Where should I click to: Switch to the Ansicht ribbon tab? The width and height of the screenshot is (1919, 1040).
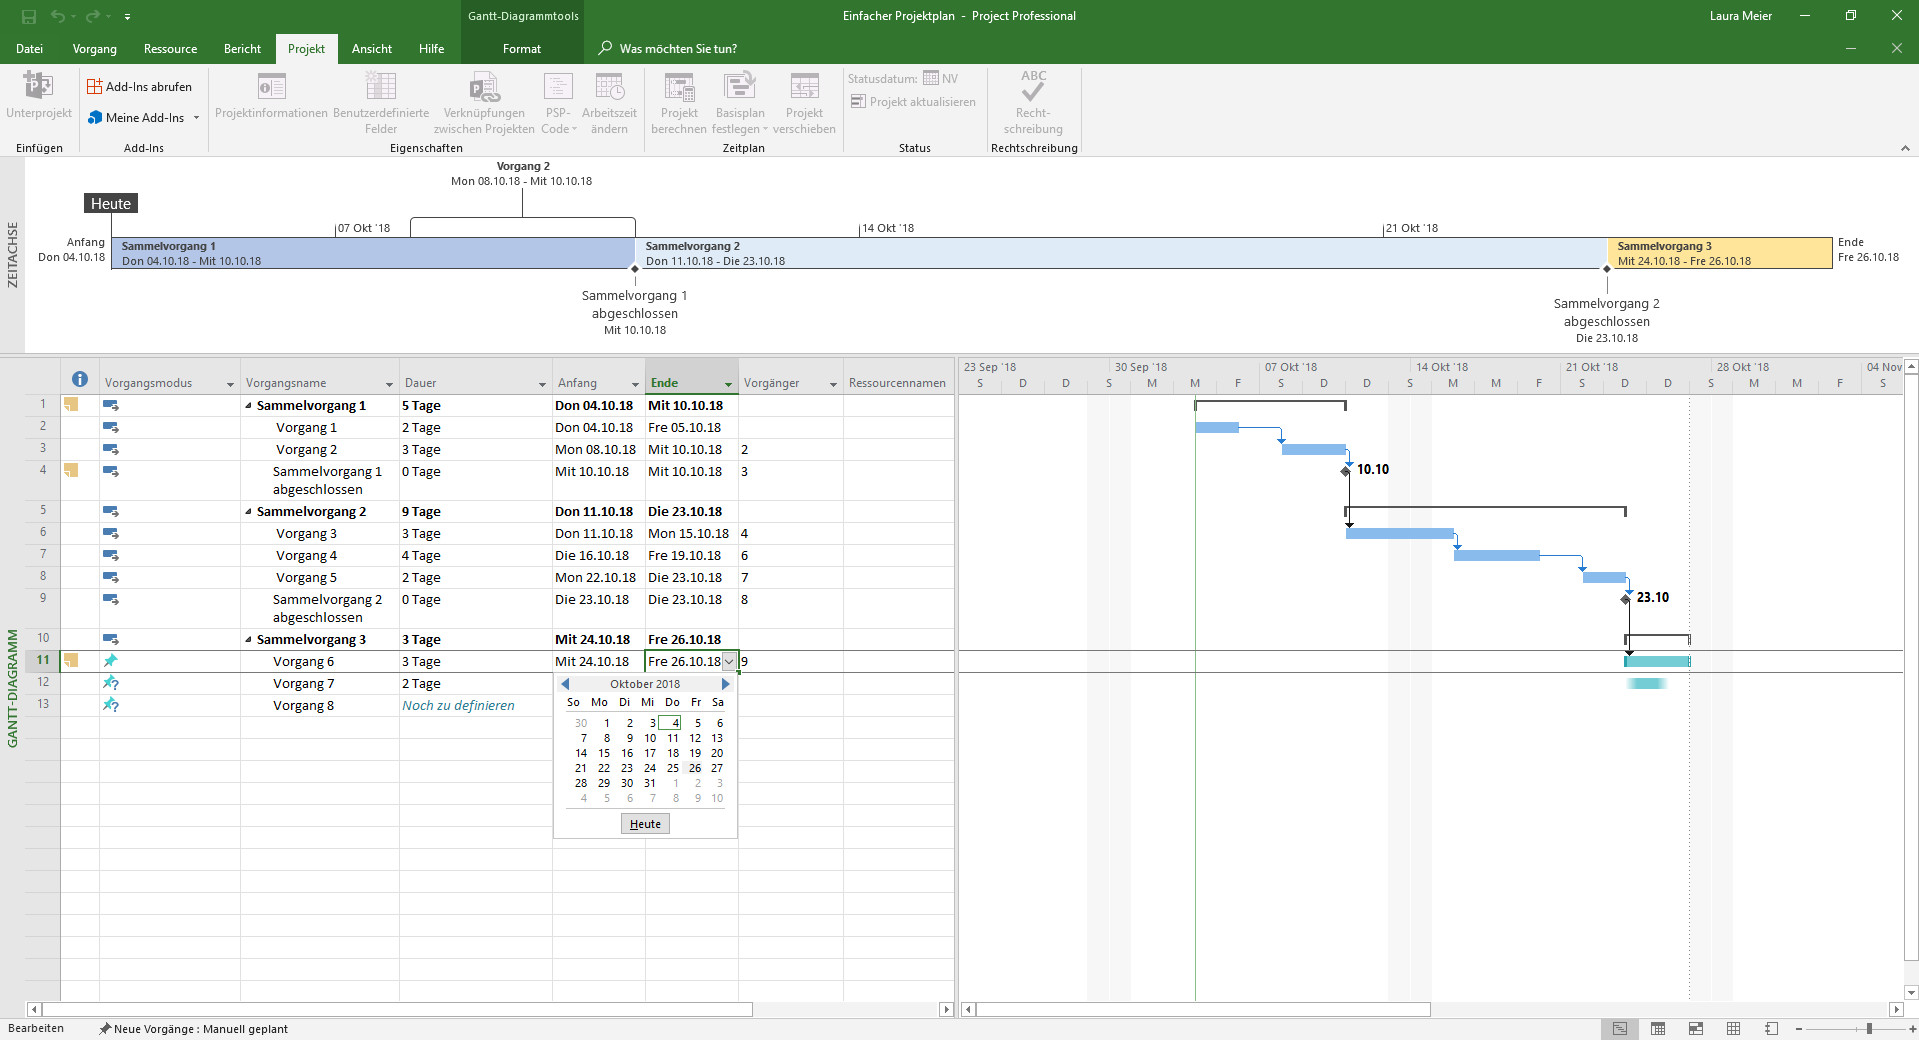pos(371,48)
